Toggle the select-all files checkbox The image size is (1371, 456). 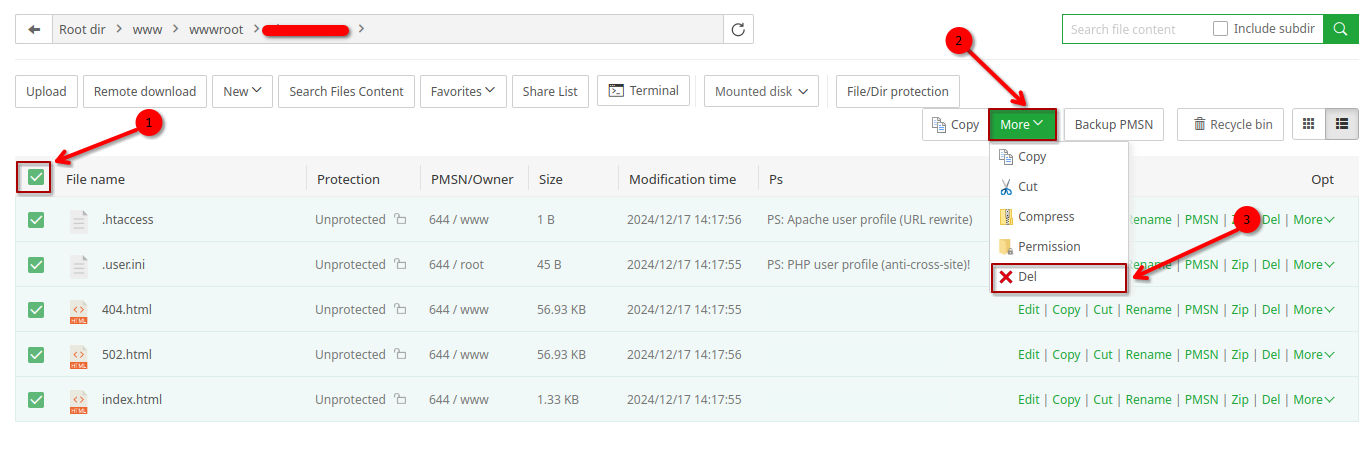pyautogui.click(x=36, y=178)
